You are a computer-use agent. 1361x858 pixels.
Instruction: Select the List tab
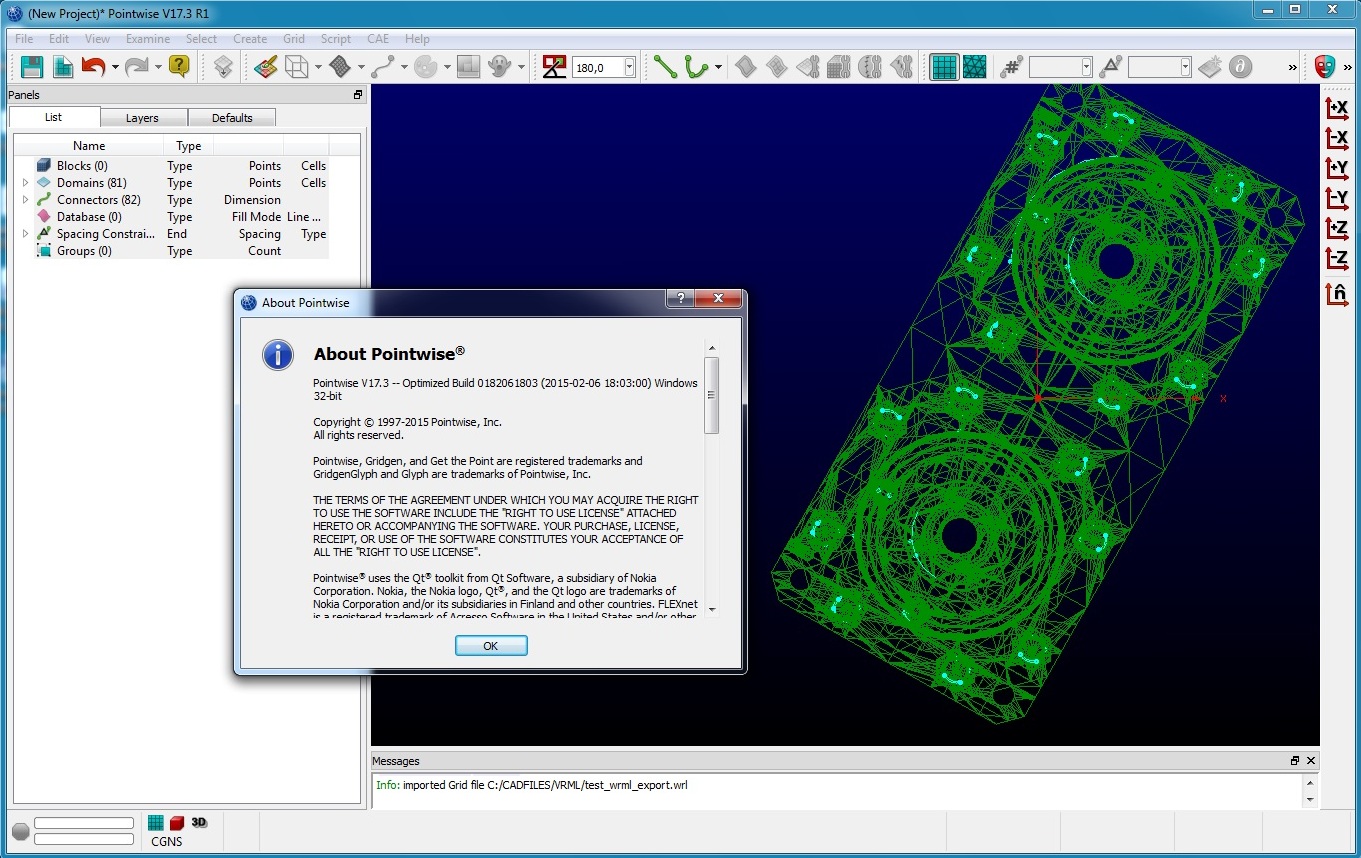coord(54,117)
